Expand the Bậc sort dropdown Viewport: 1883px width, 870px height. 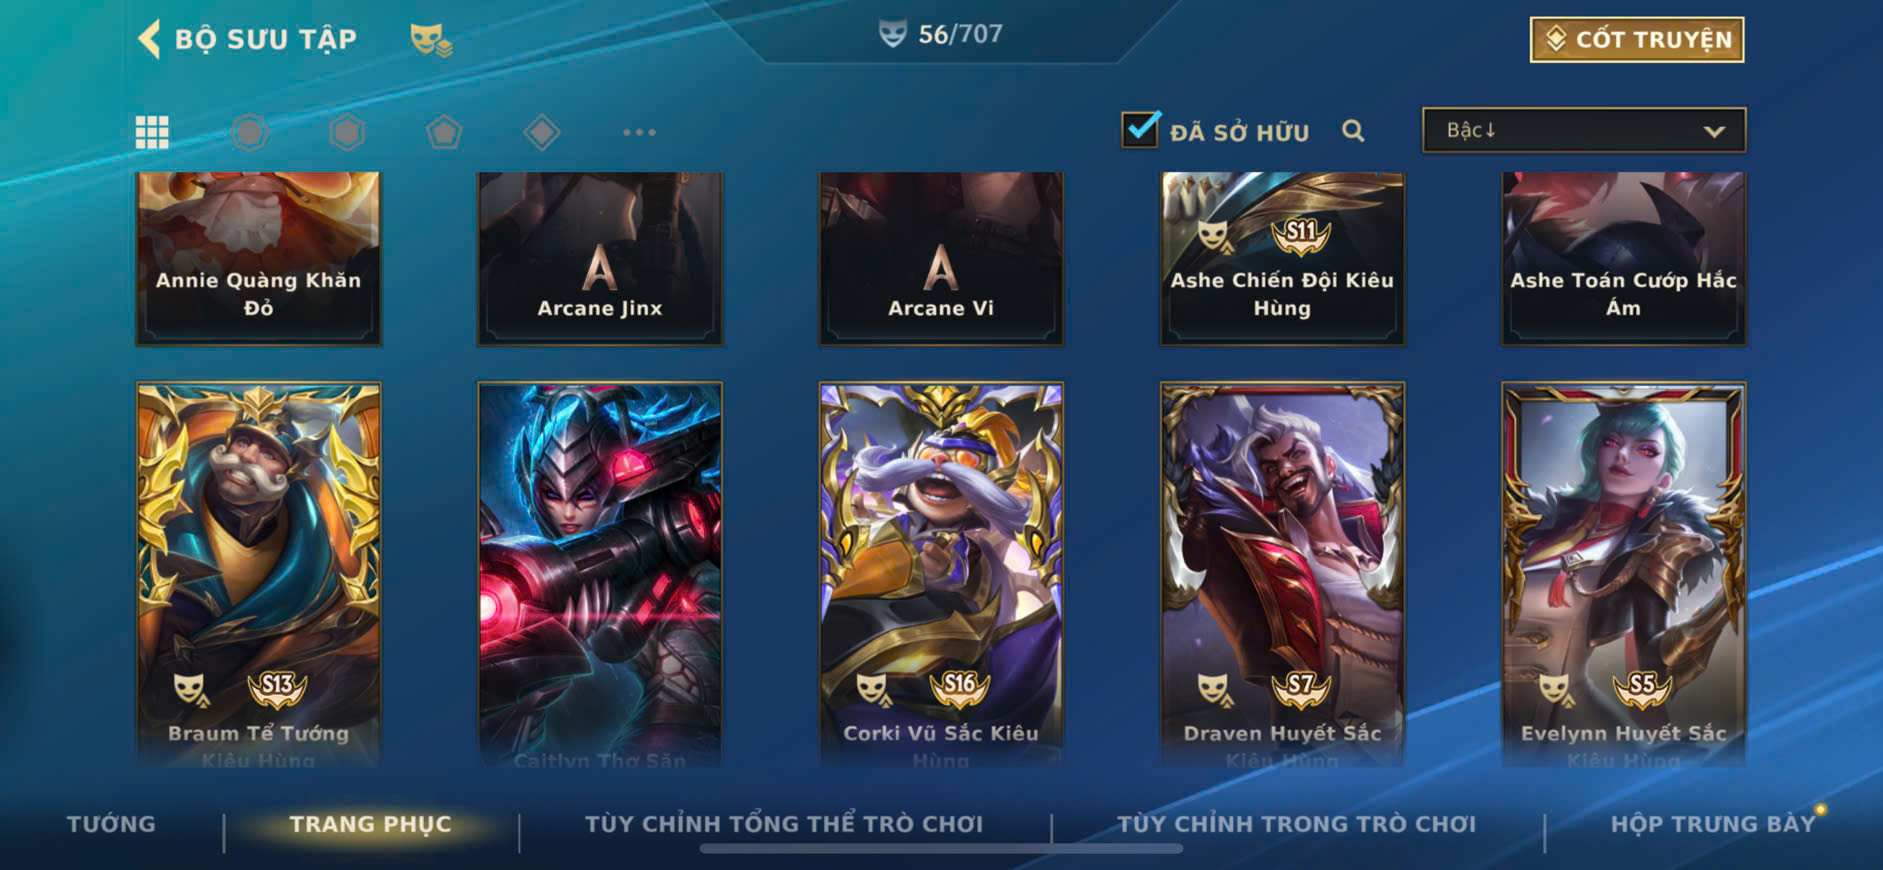1584,130
